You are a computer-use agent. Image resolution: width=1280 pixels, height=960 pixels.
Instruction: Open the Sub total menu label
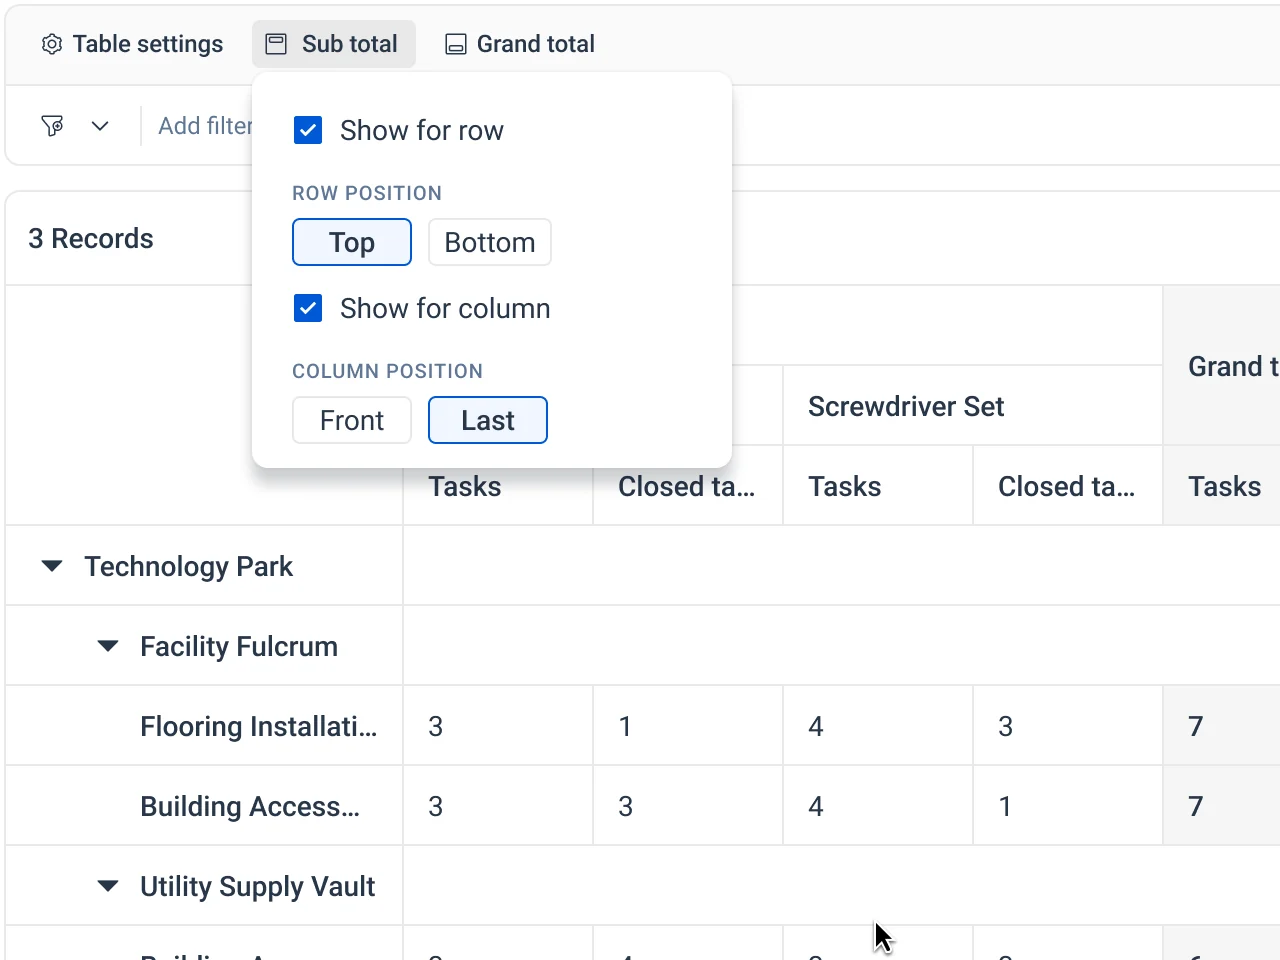(350, 44)
